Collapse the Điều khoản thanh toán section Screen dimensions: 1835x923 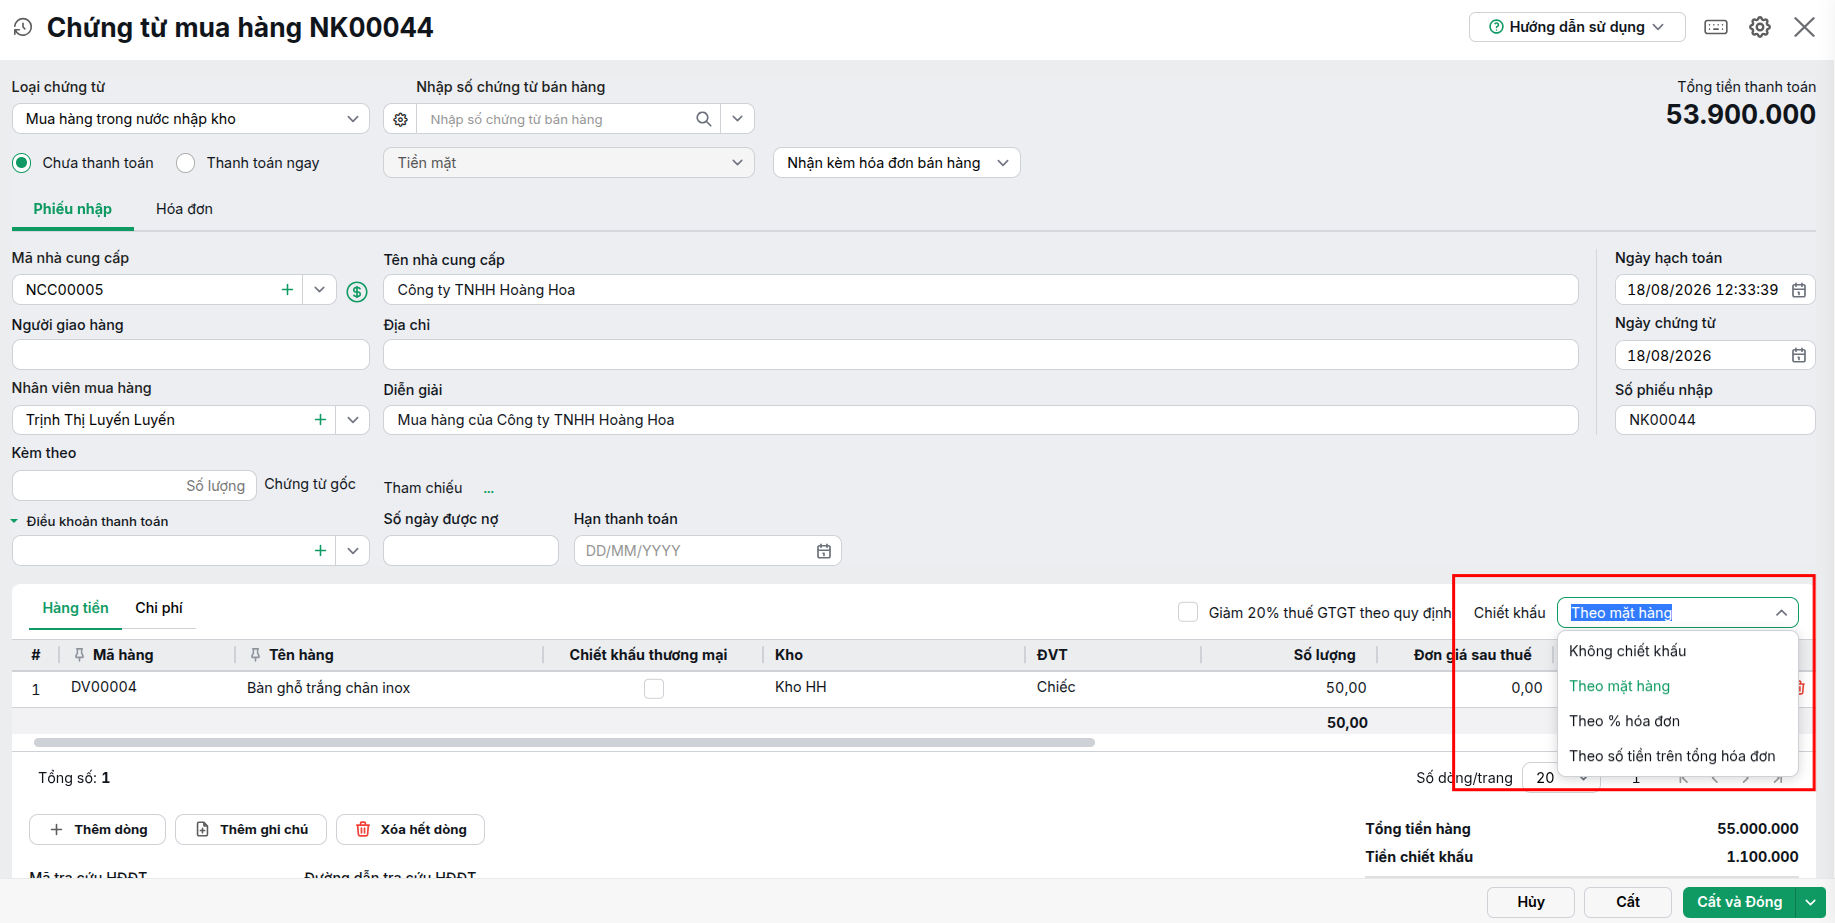click(14, 521)
